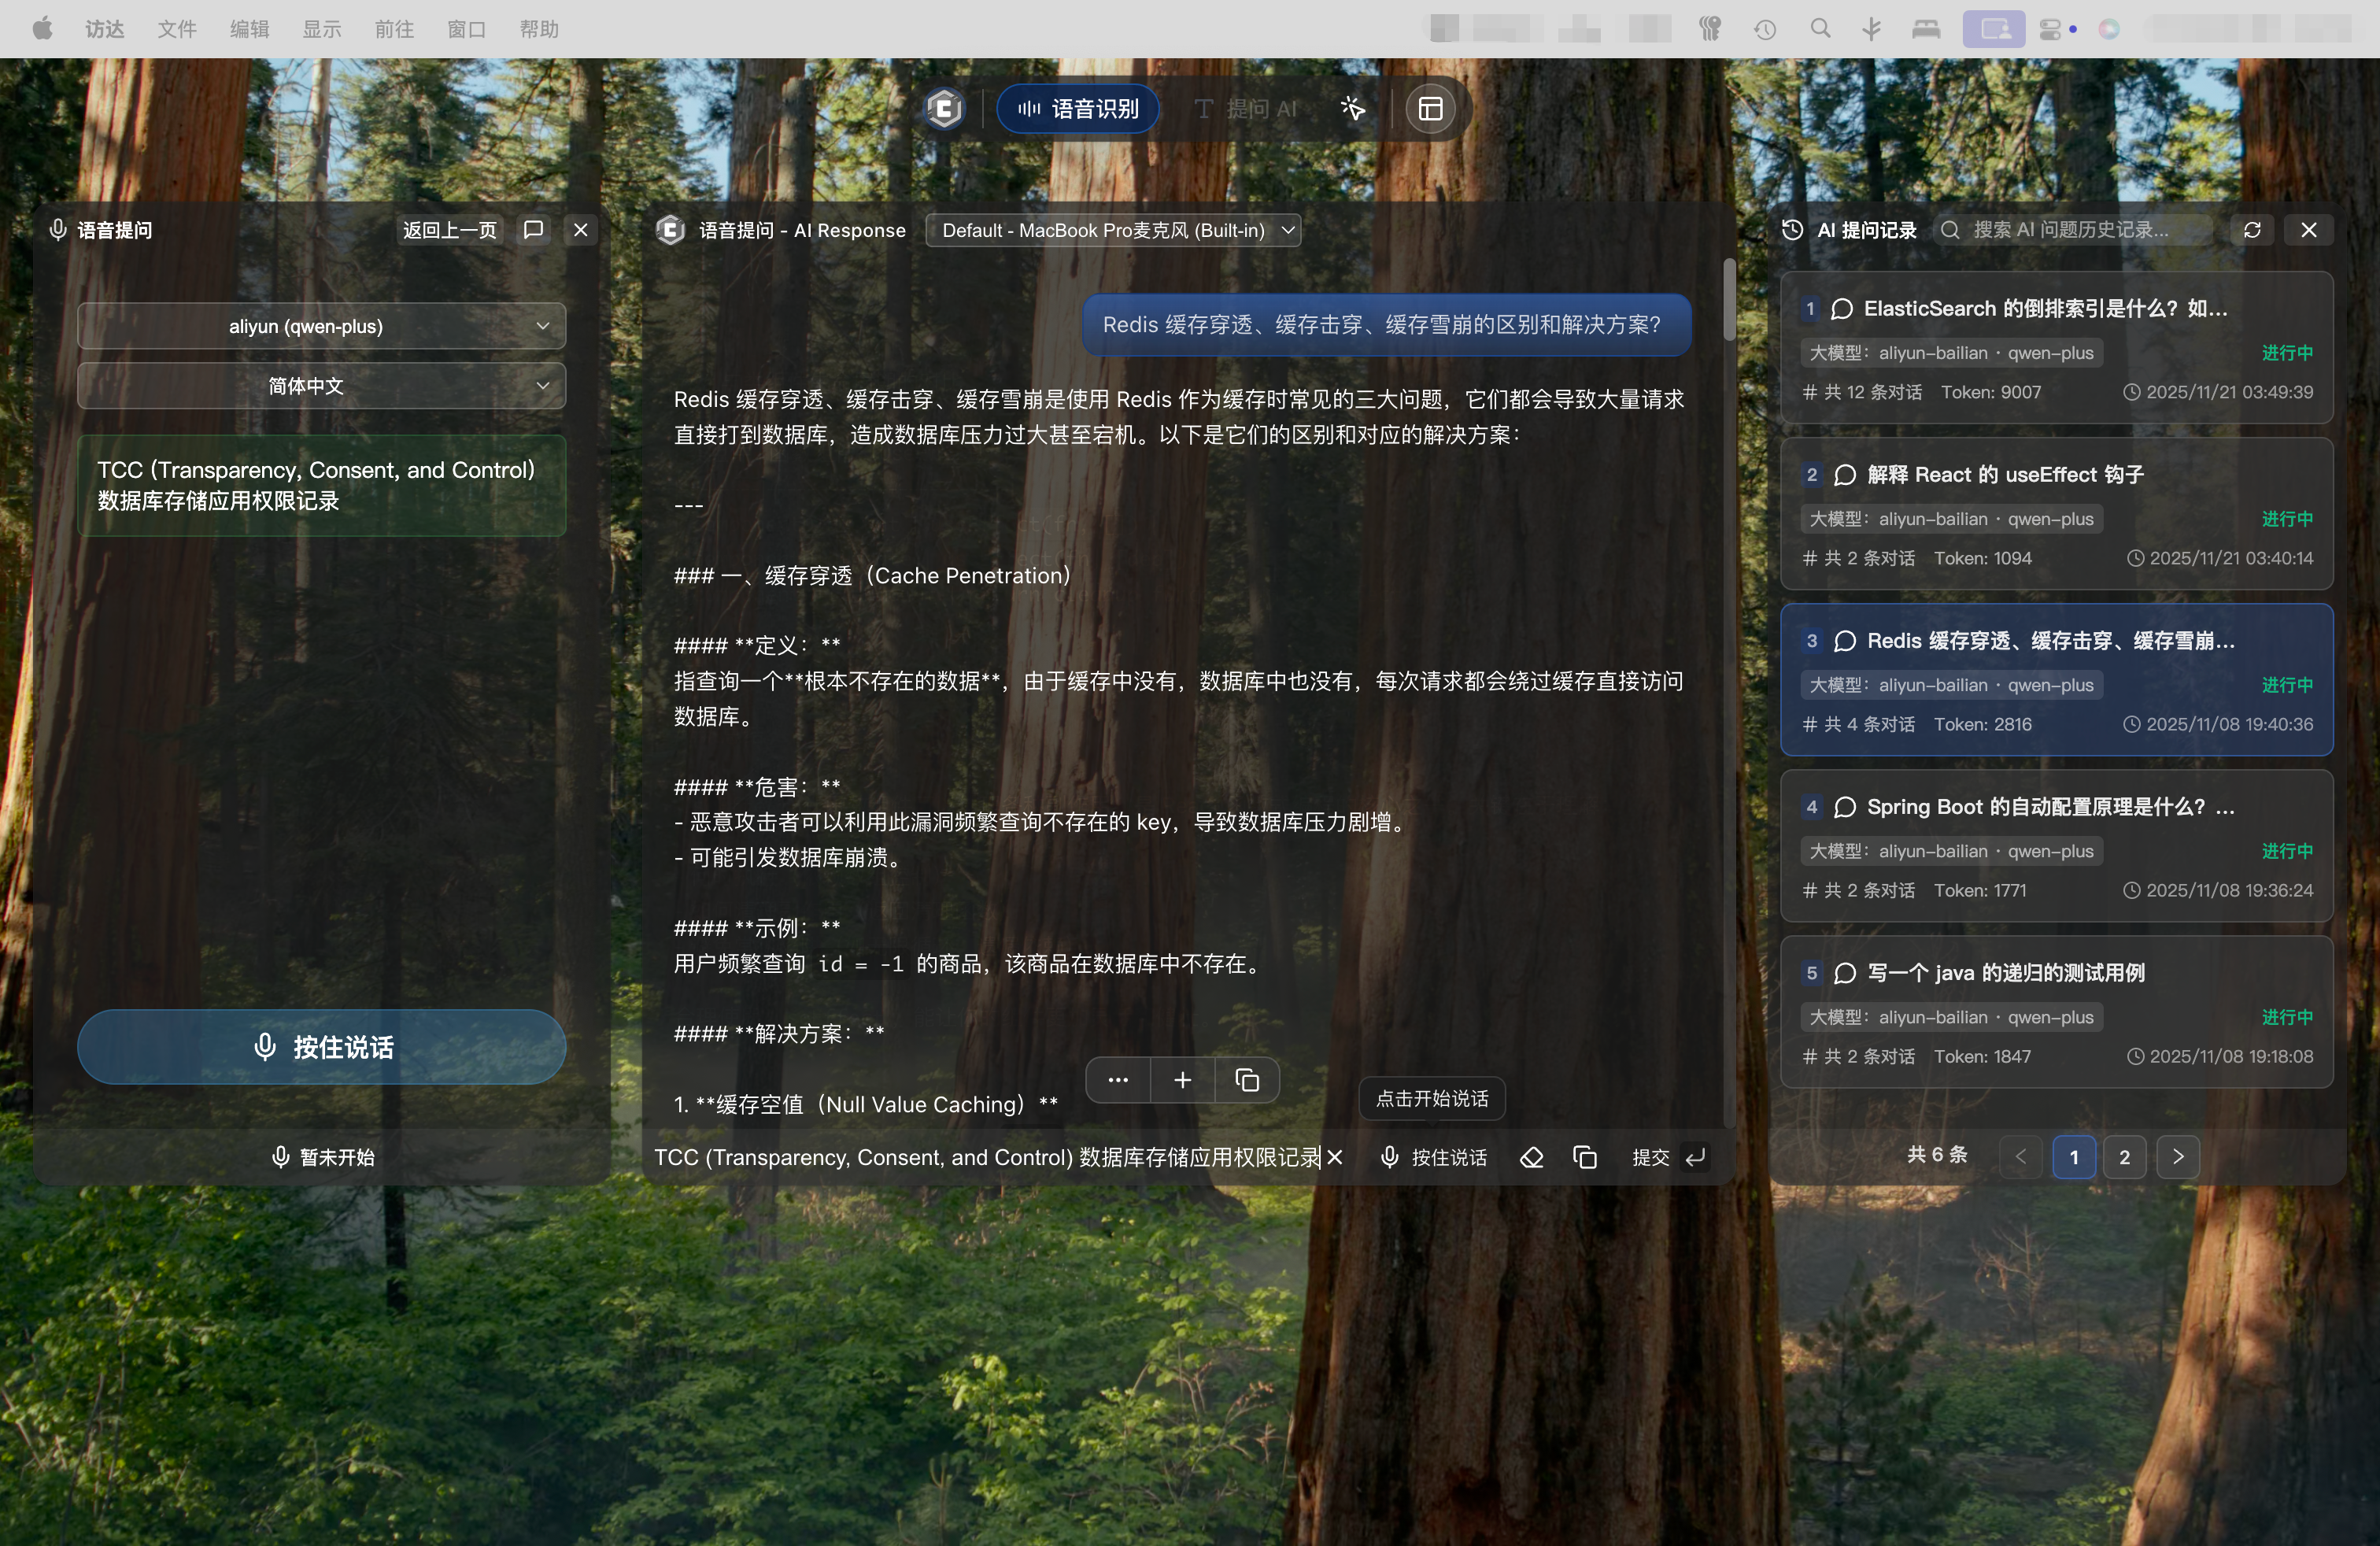Copy the AI response with the copy icon
The width and height of the screenshot is (2380, 1546).
click(1246, 1080)
